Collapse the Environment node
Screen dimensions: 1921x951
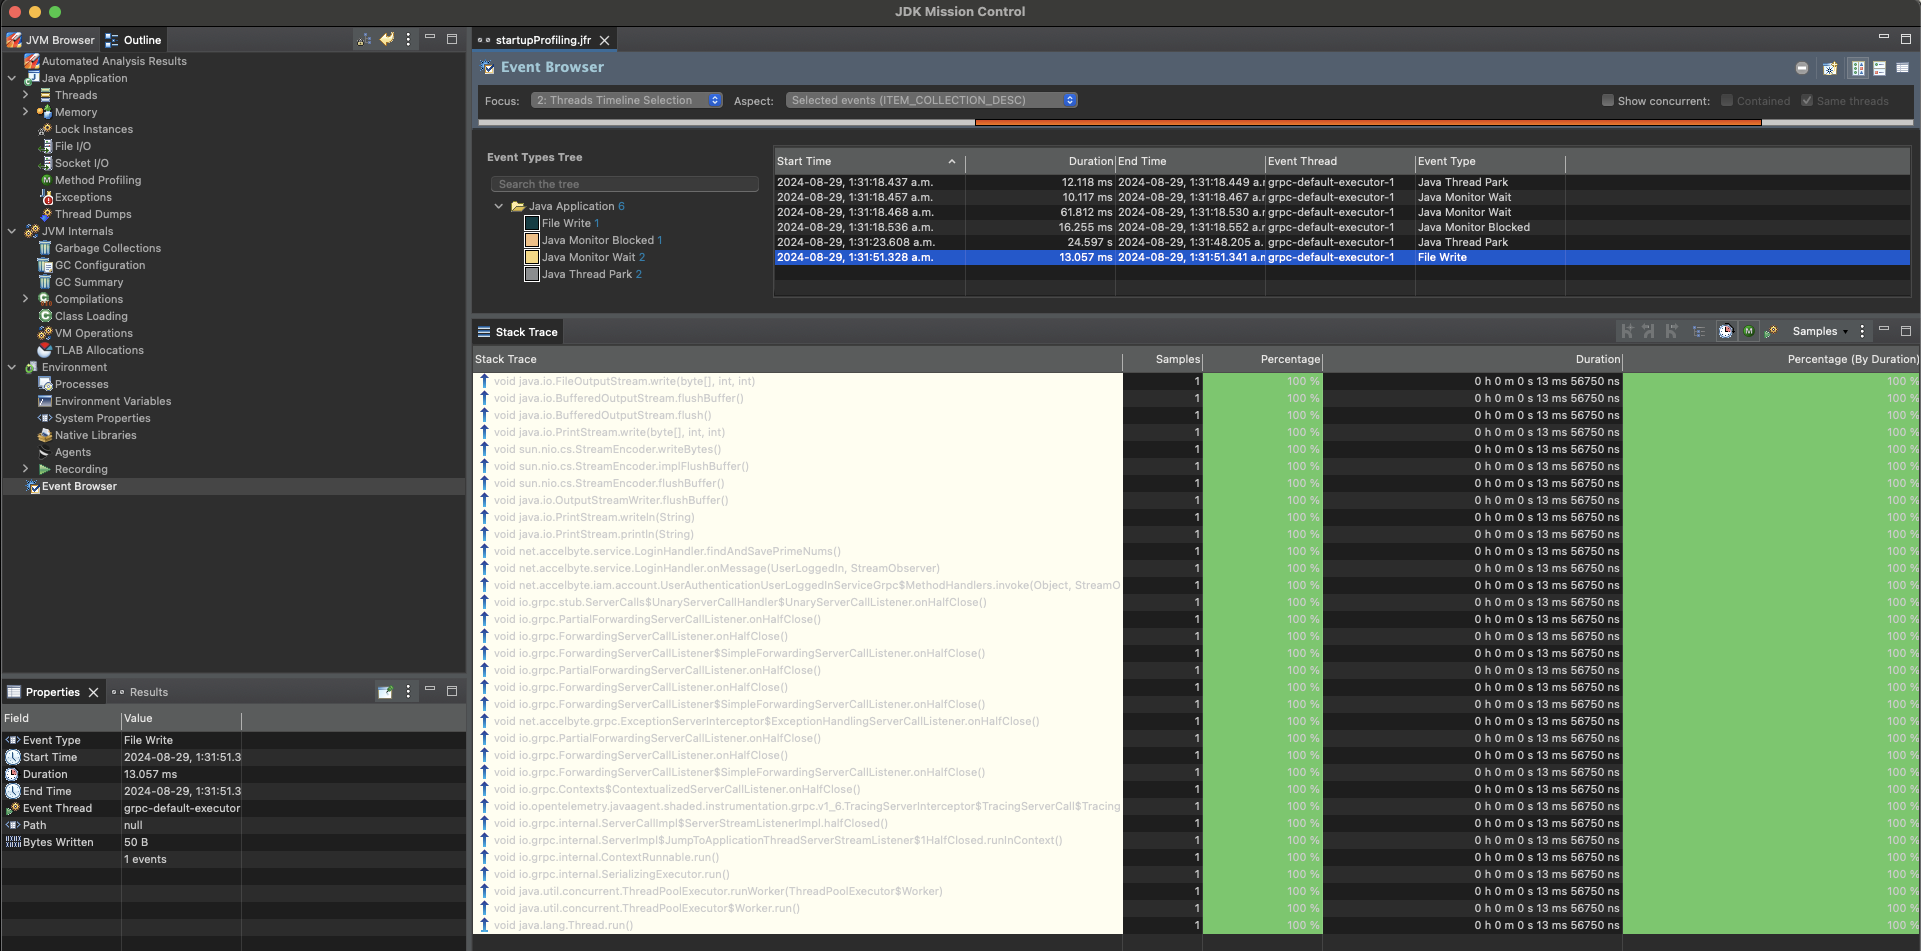click(x=12, y=367)
